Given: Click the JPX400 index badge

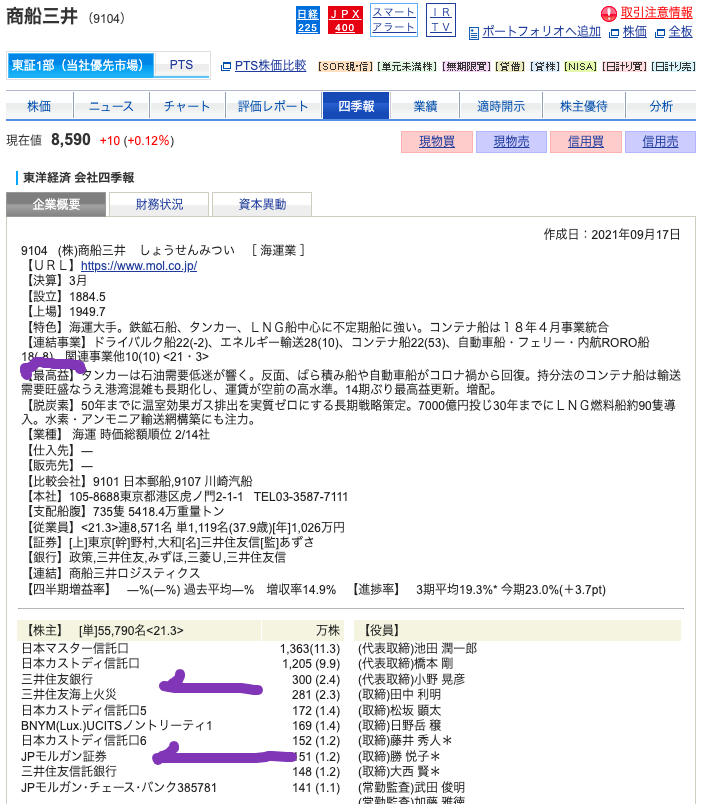Looking at the screenshot, I should tap(345, 21).
